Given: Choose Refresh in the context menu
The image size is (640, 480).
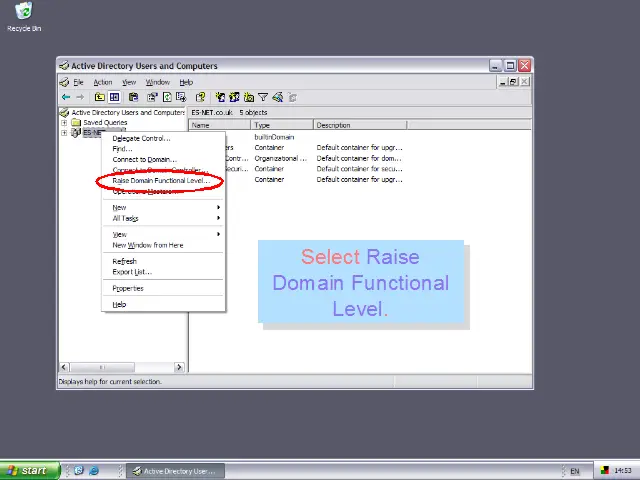Looking at the screenshot, I should coord(163,261).
